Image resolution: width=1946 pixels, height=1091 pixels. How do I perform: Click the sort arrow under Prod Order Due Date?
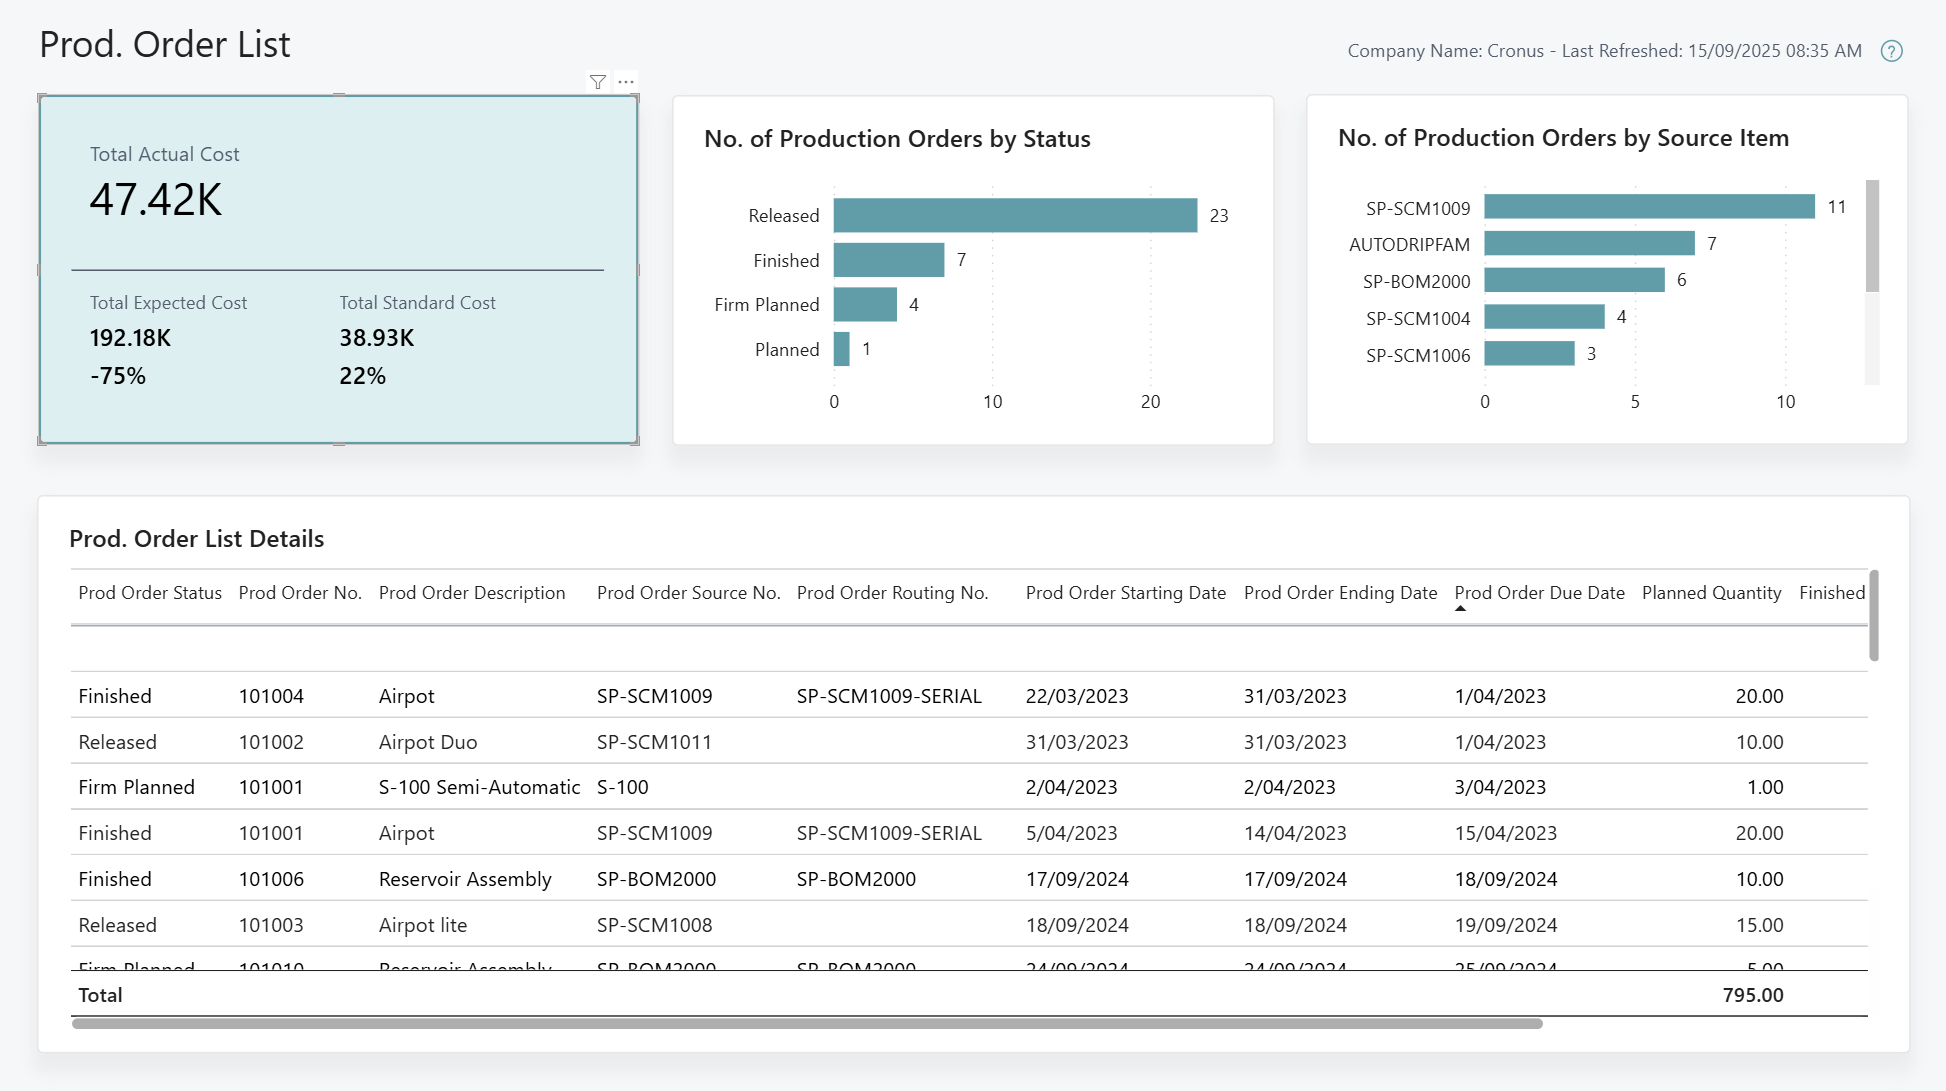point(1461,607)
